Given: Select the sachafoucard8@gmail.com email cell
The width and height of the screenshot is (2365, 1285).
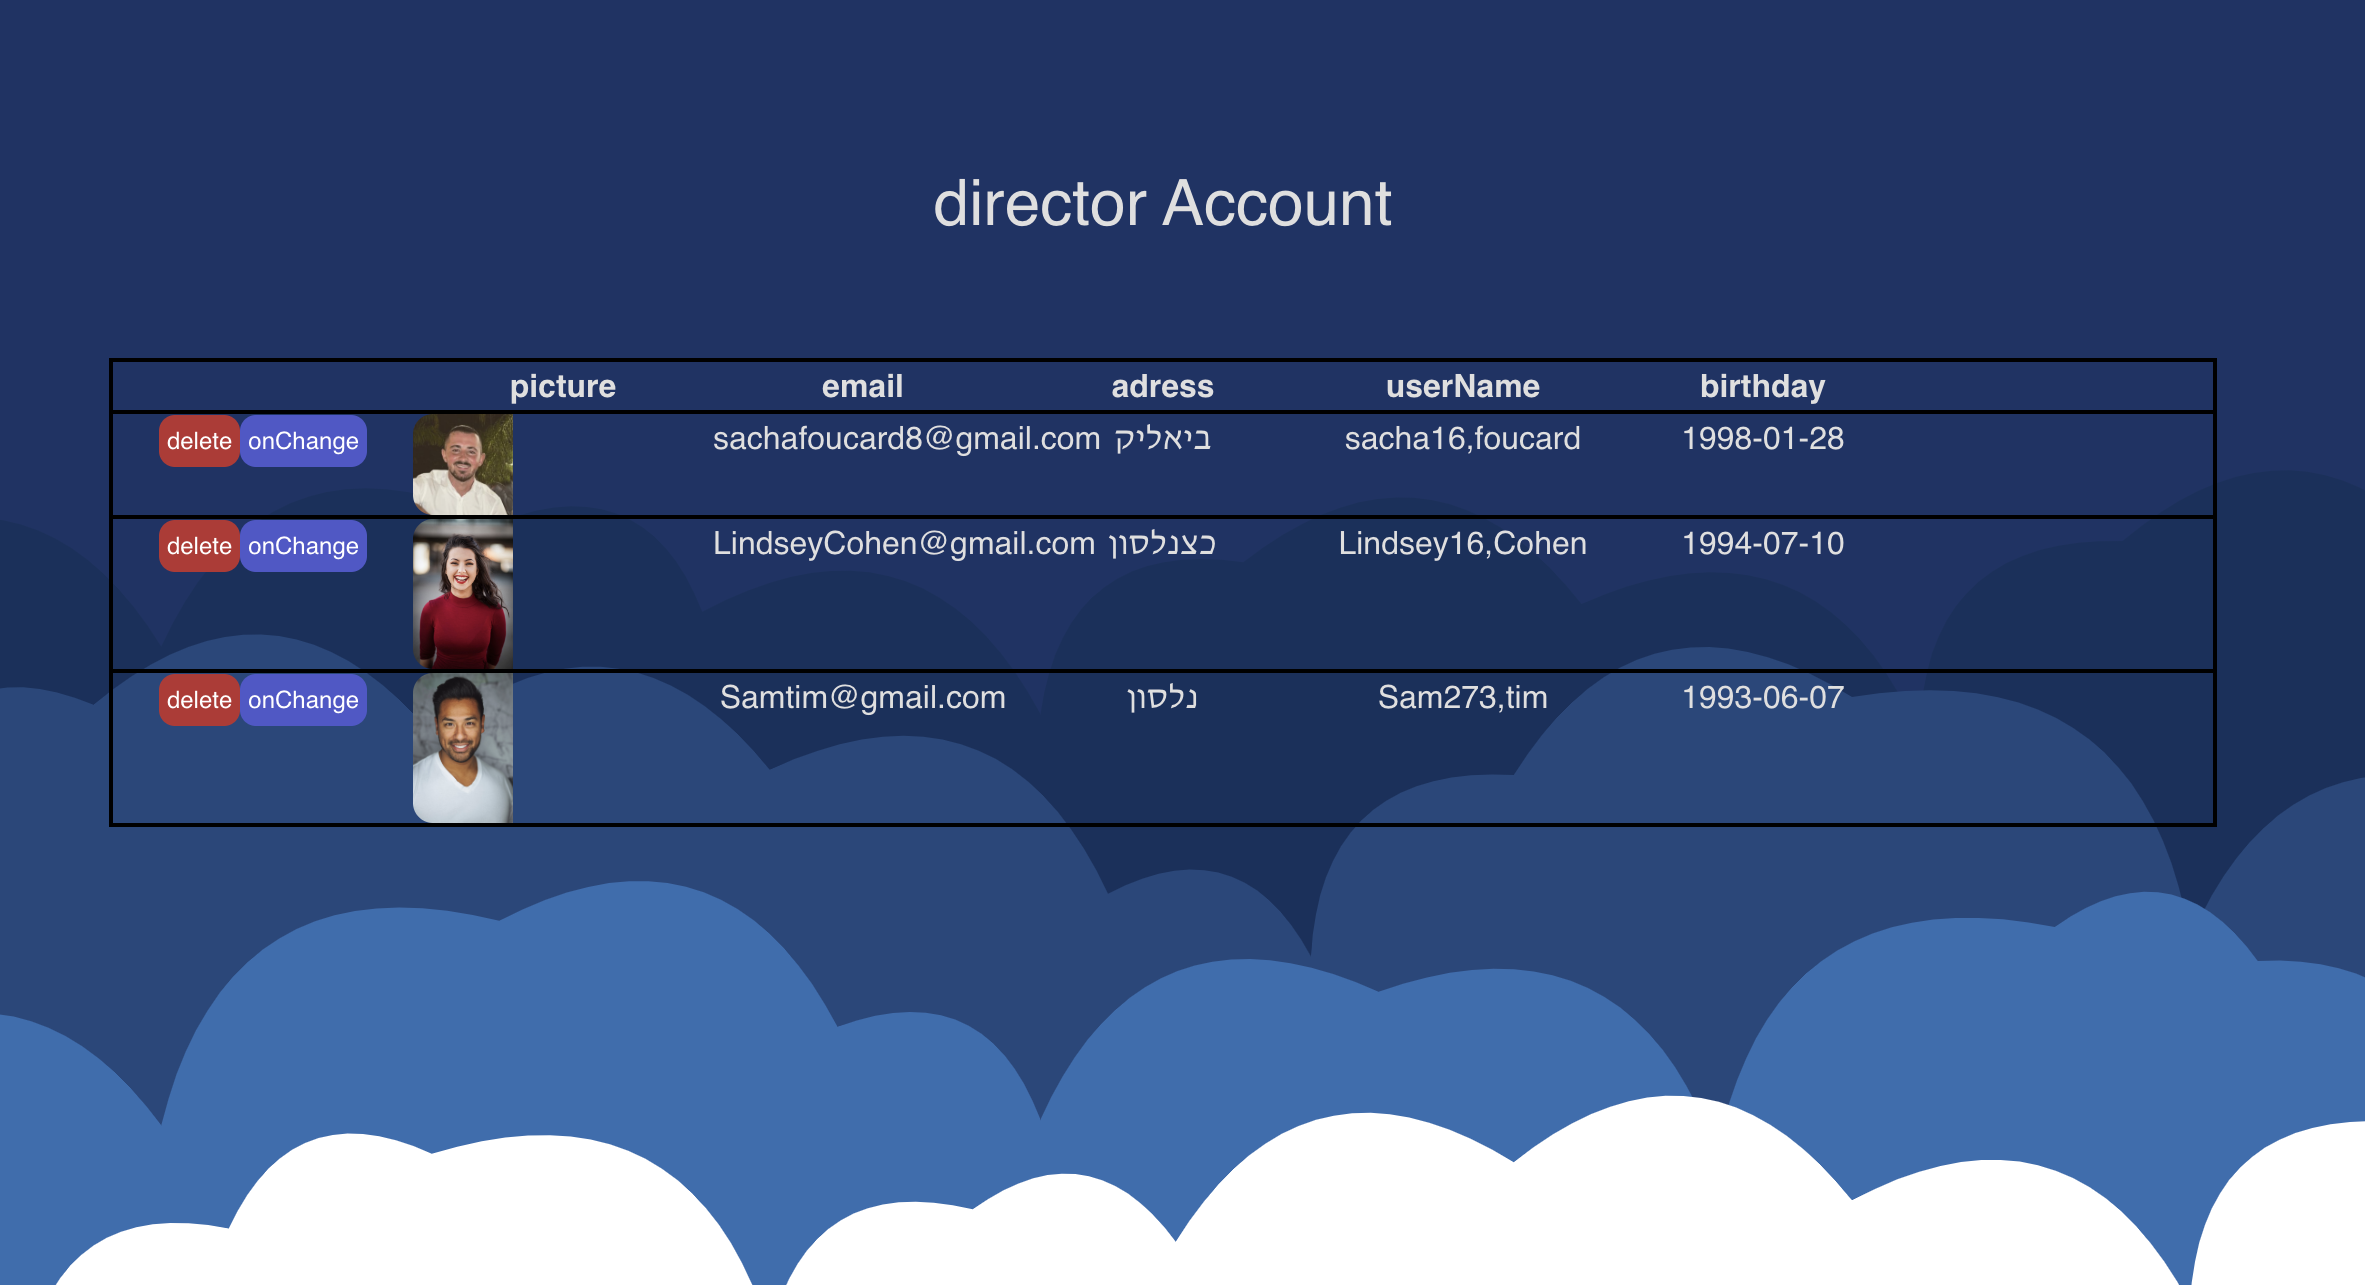Looking at the screenshot, I should pyautogui.click(x=906, y=439).
